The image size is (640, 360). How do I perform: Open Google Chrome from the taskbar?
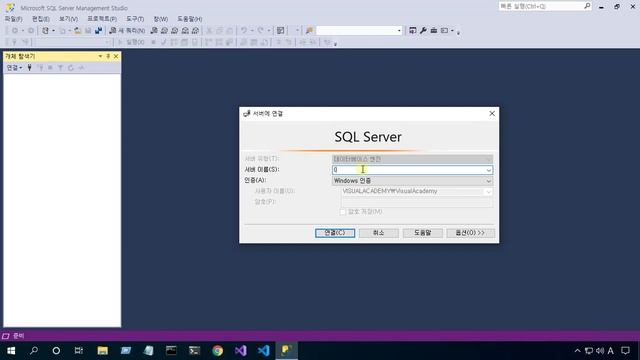[x=218, y=350]
